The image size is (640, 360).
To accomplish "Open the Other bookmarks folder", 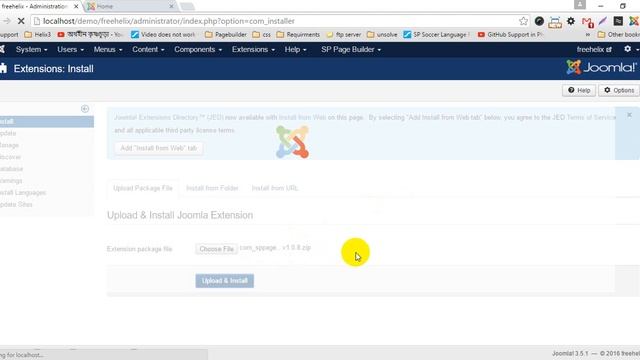I will [618, 35].
